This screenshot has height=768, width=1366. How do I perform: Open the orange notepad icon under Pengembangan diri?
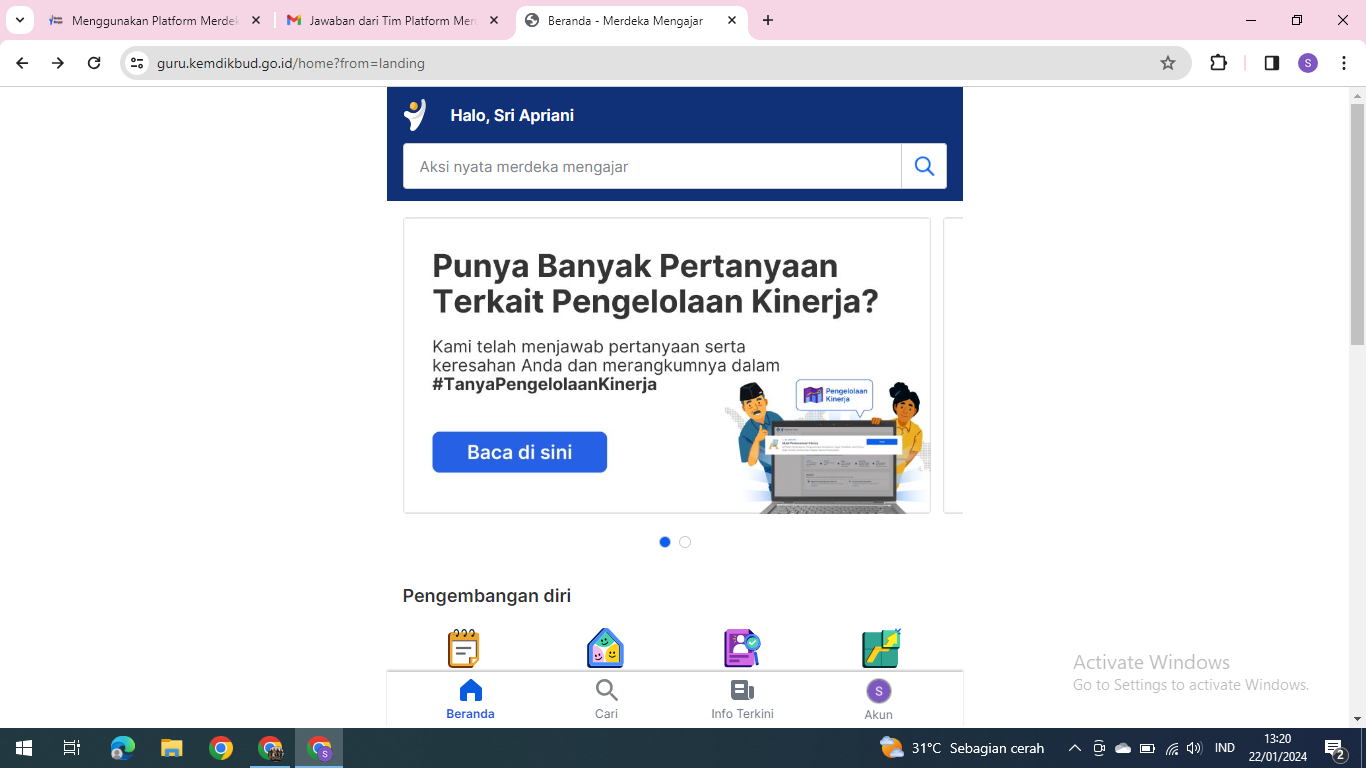[x=463, y=648]
